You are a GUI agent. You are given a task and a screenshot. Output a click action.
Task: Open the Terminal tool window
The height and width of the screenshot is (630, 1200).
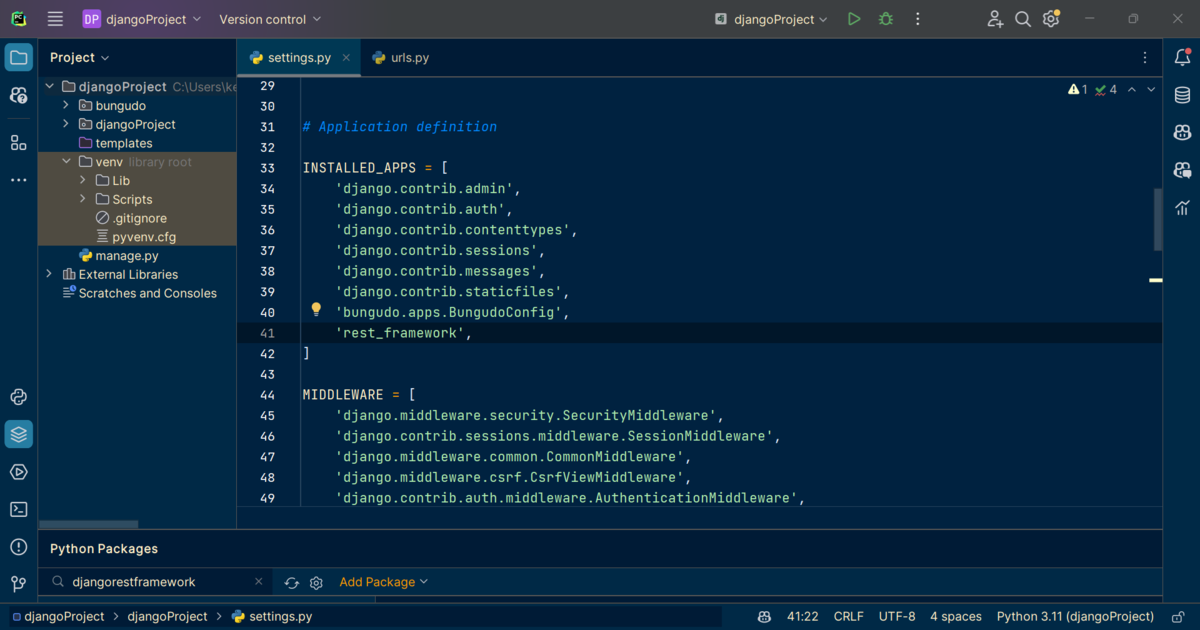click(18, 509)
